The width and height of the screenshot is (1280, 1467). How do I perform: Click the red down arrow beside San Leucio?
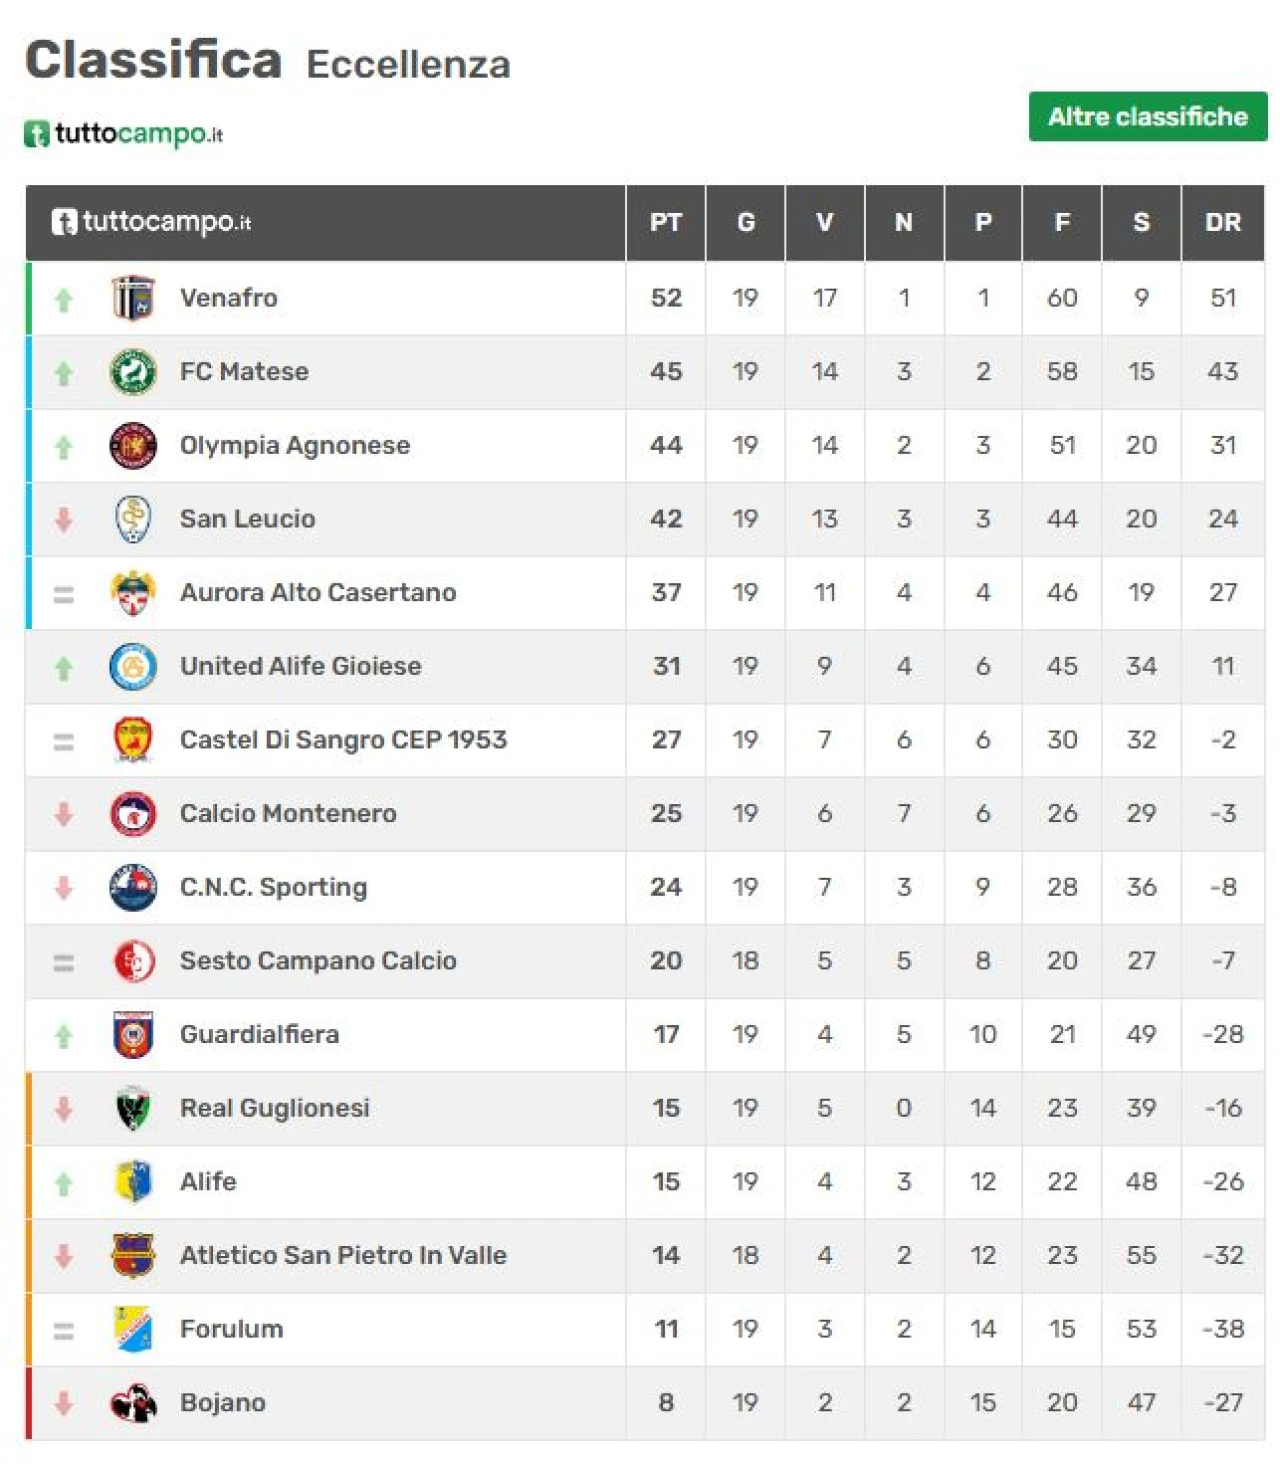click(x=64, y=519)
